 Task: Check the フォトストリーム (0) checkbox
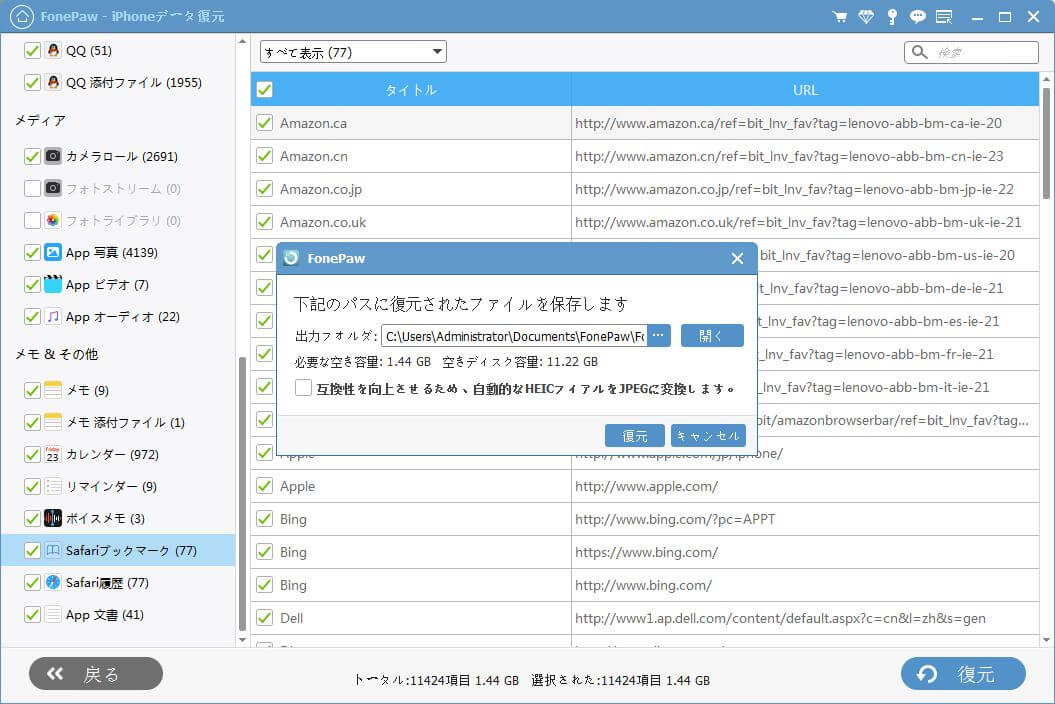tap(32, 188)
